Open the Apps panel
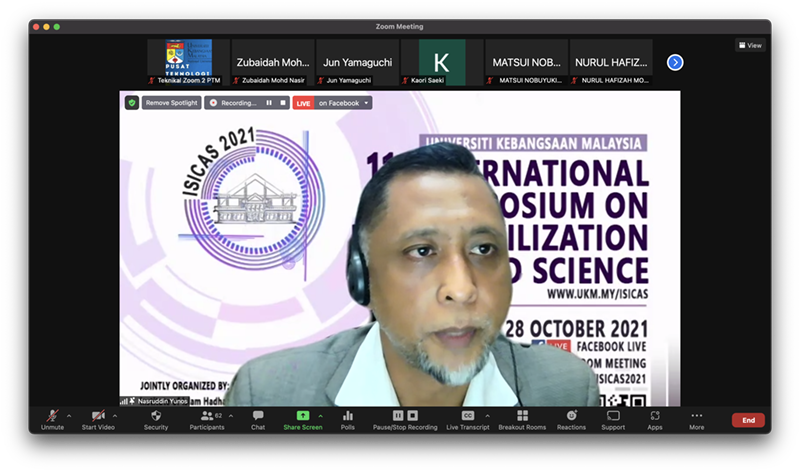 tap(654, 418)
